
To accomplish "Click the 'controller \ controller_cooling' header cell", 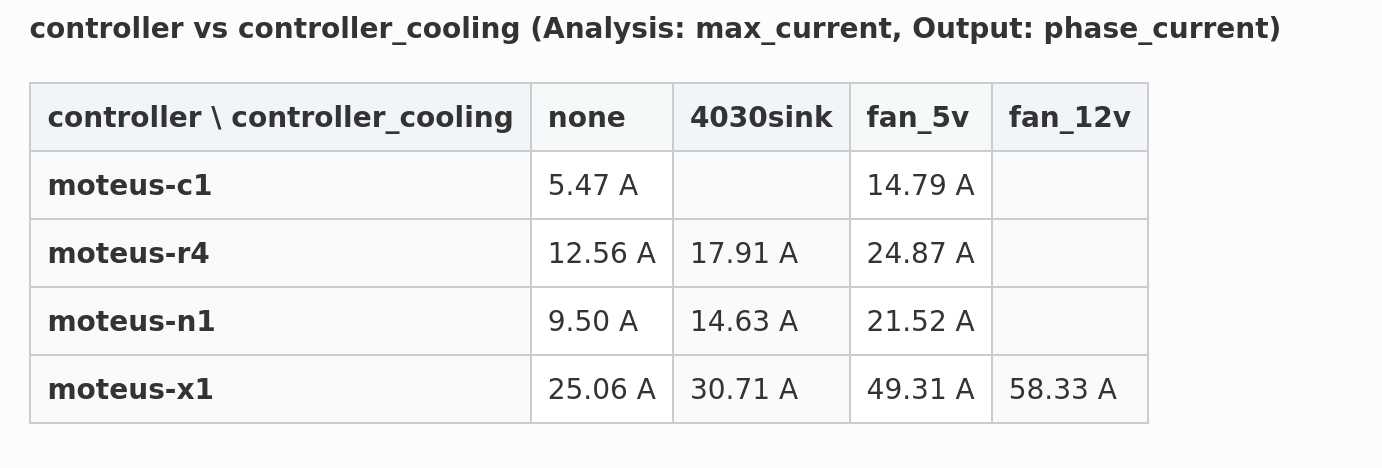I will tap(280, 118).
